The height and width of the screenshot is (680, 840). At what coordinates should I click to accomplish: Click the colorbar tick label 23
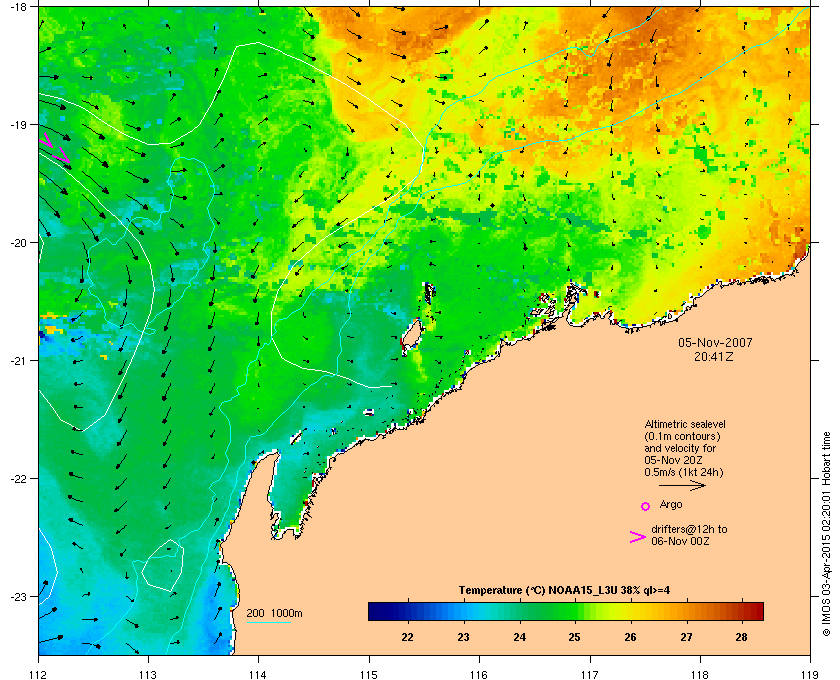coord(463,637)
